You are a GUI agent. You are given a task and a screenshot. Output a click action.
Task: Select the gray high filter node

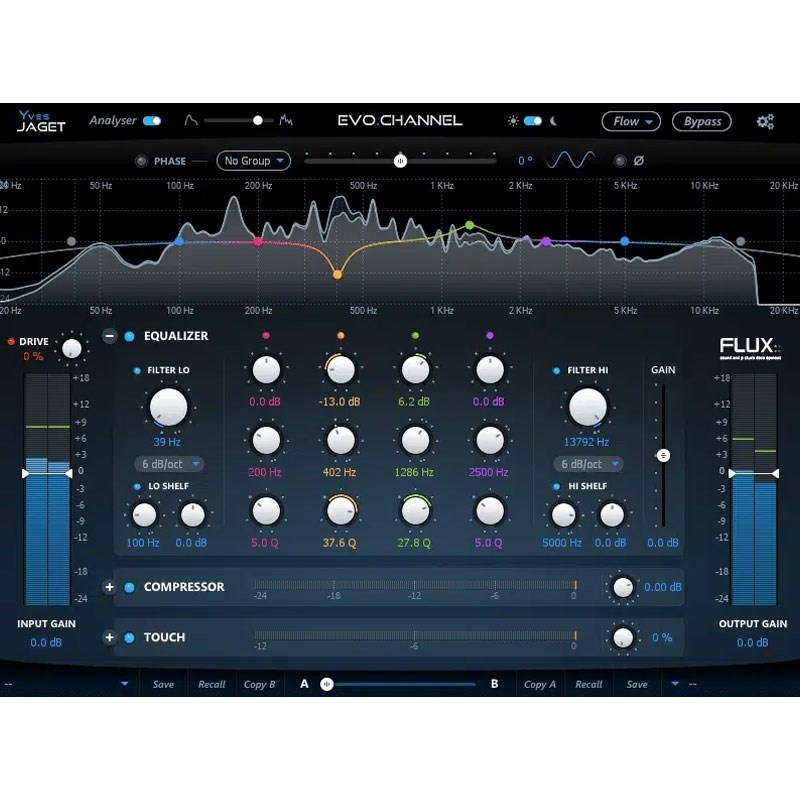pyautogui.click(x=740, y=241)
